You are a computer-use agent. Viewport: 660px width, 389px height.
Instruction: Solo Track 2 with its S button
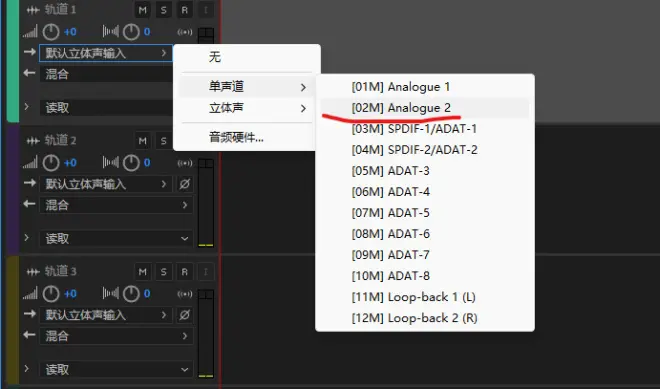tap(163, 141)
